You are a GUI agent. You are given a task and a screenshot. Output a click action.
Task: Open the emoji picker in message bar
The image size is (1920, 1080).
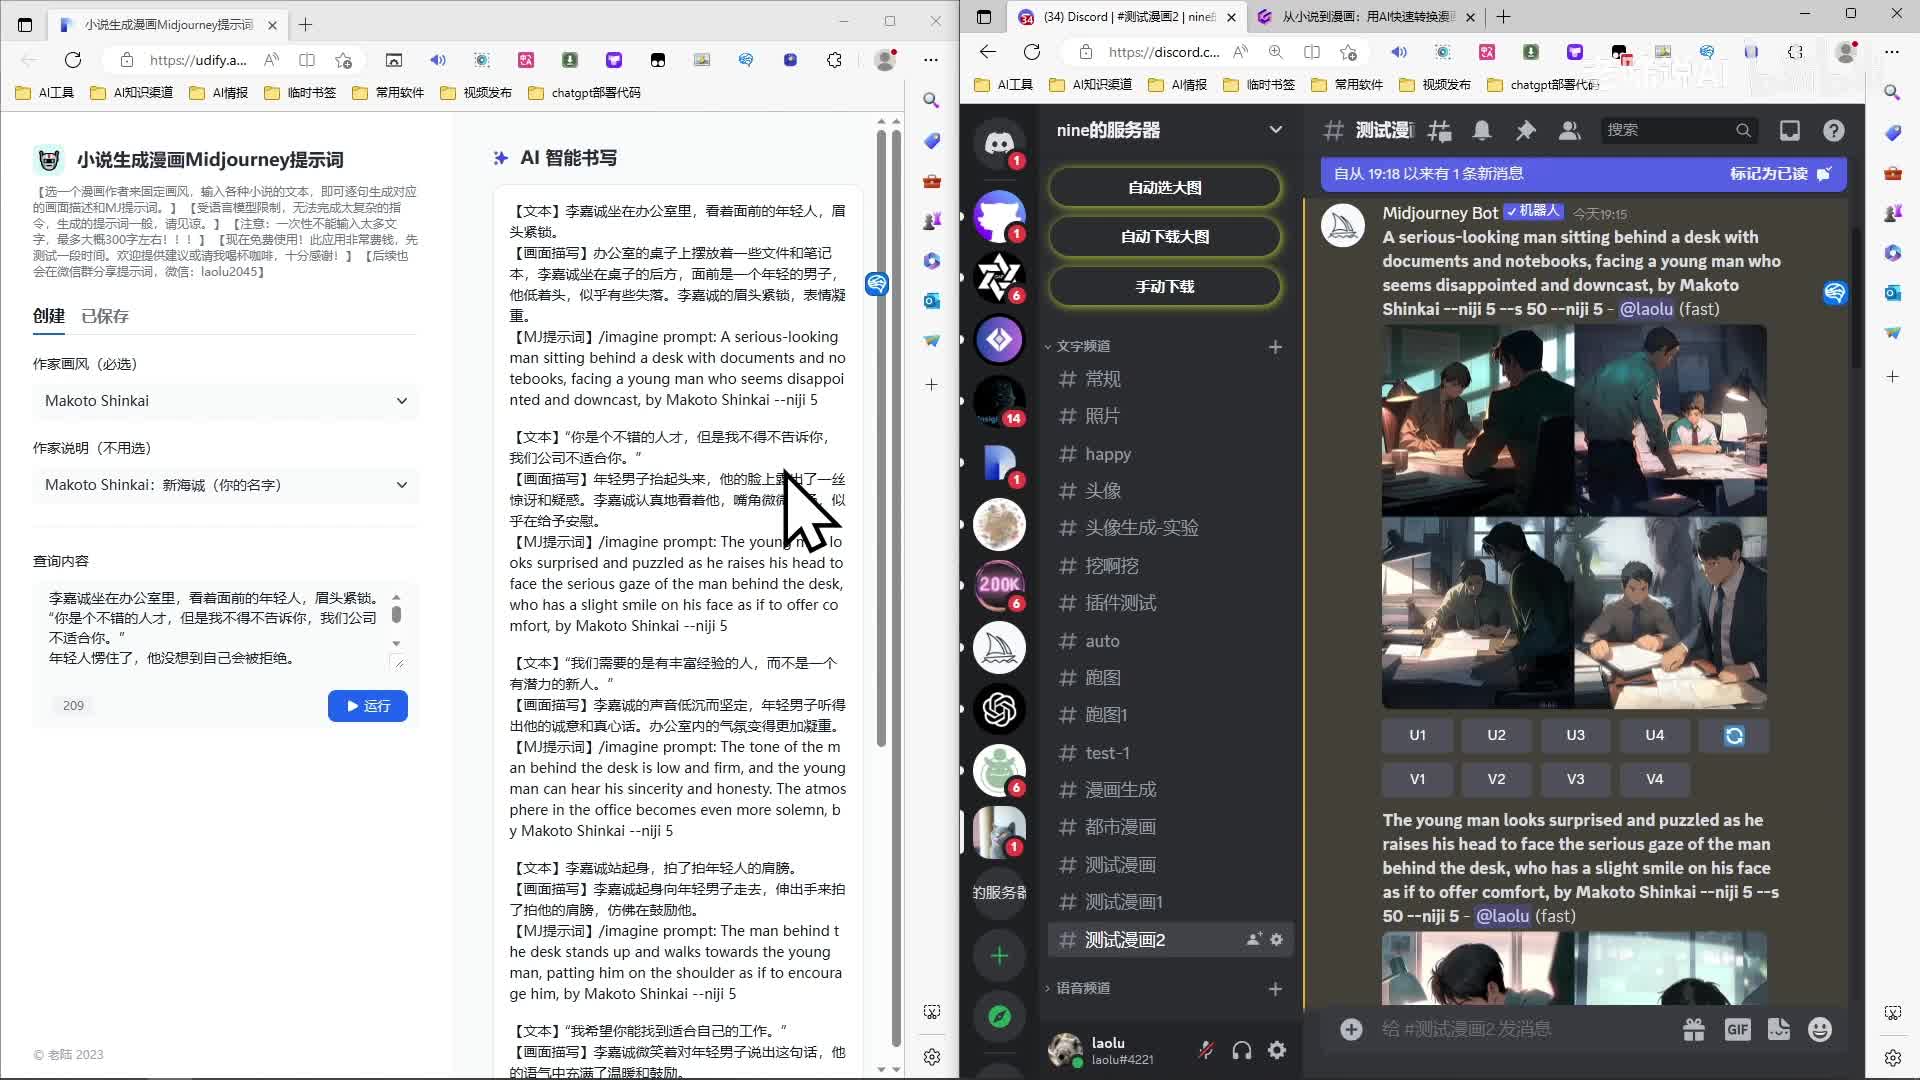point(1820,1030)
